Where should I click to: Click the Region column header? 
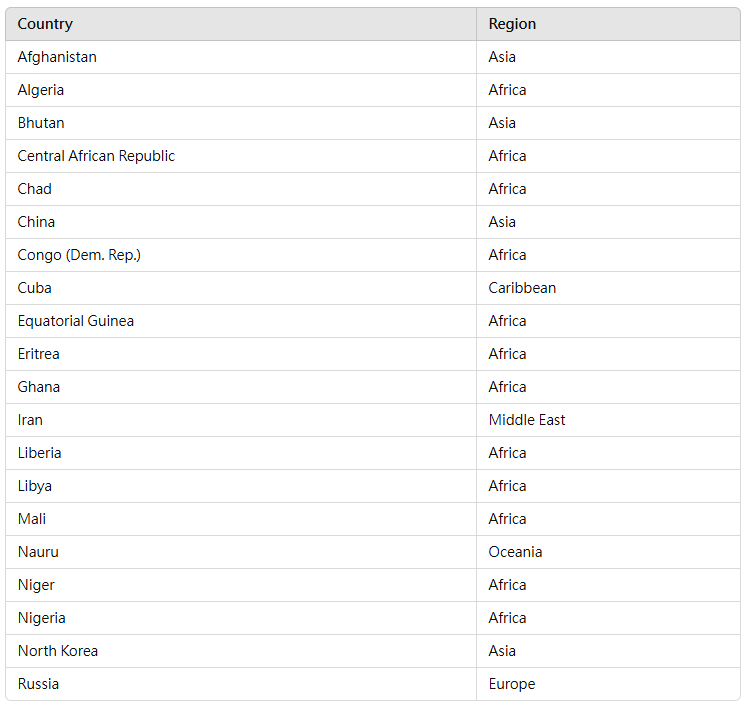pyautogui.click(x=512, y=24)
